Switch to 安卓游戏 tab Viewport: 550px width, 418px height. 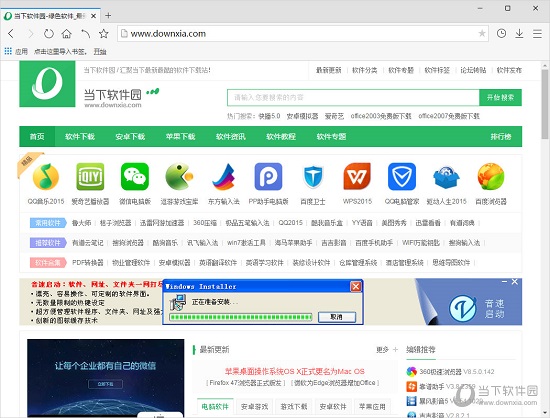coord(255,407)
